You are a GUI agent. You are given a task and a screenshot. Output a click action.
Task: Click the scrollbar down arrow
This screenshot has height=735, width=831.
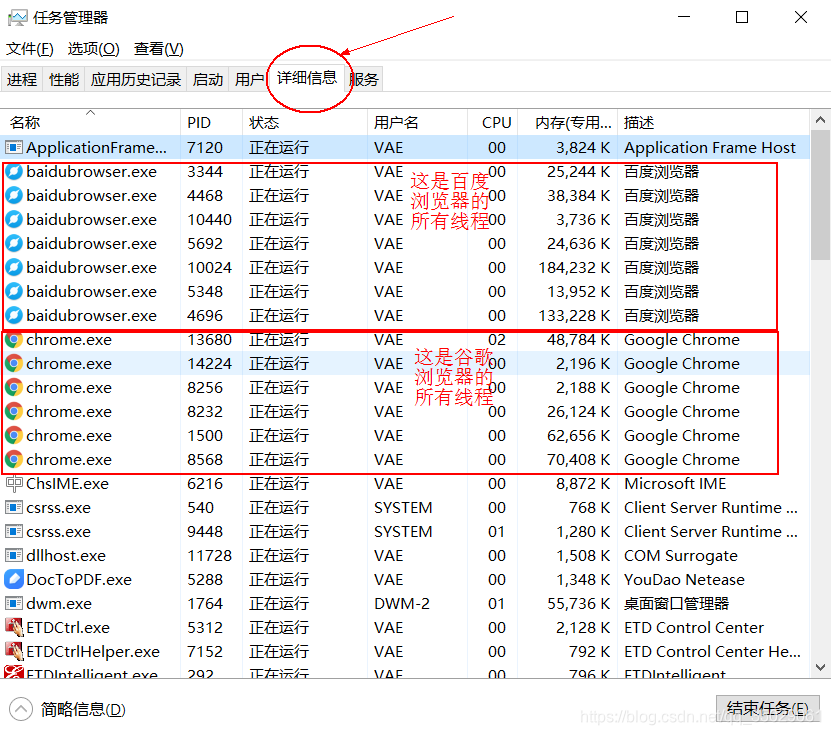[x=820, y=667]
